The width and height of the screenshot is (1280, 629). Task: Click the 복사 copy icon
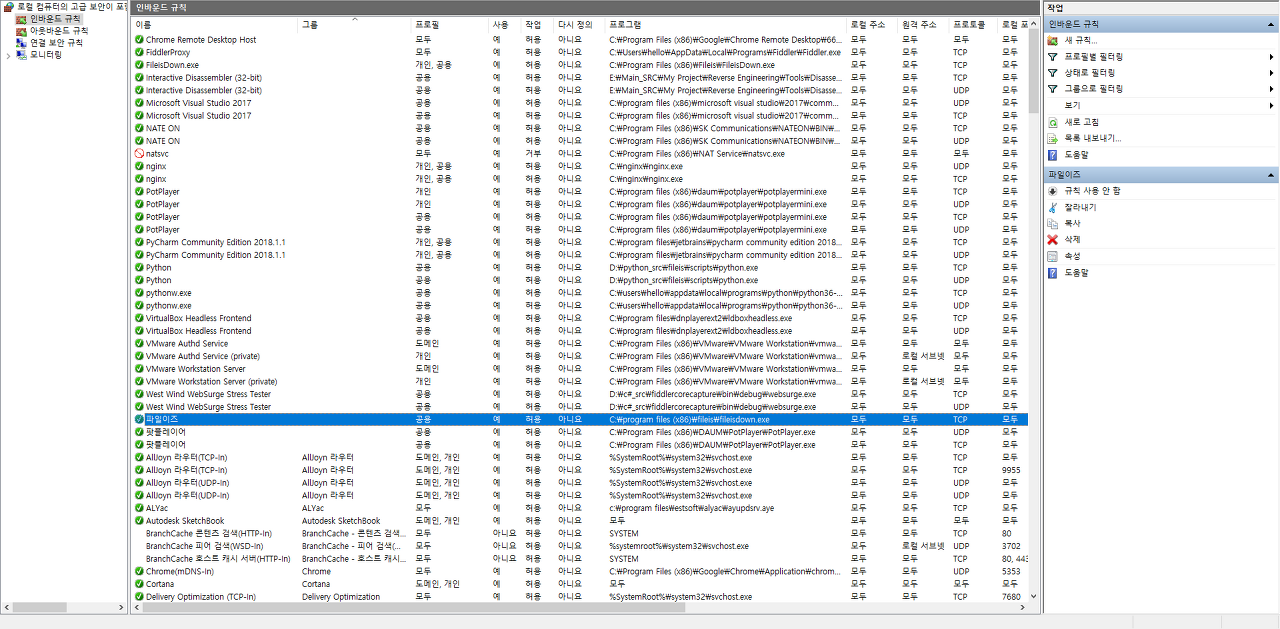tap(1052, 223)
